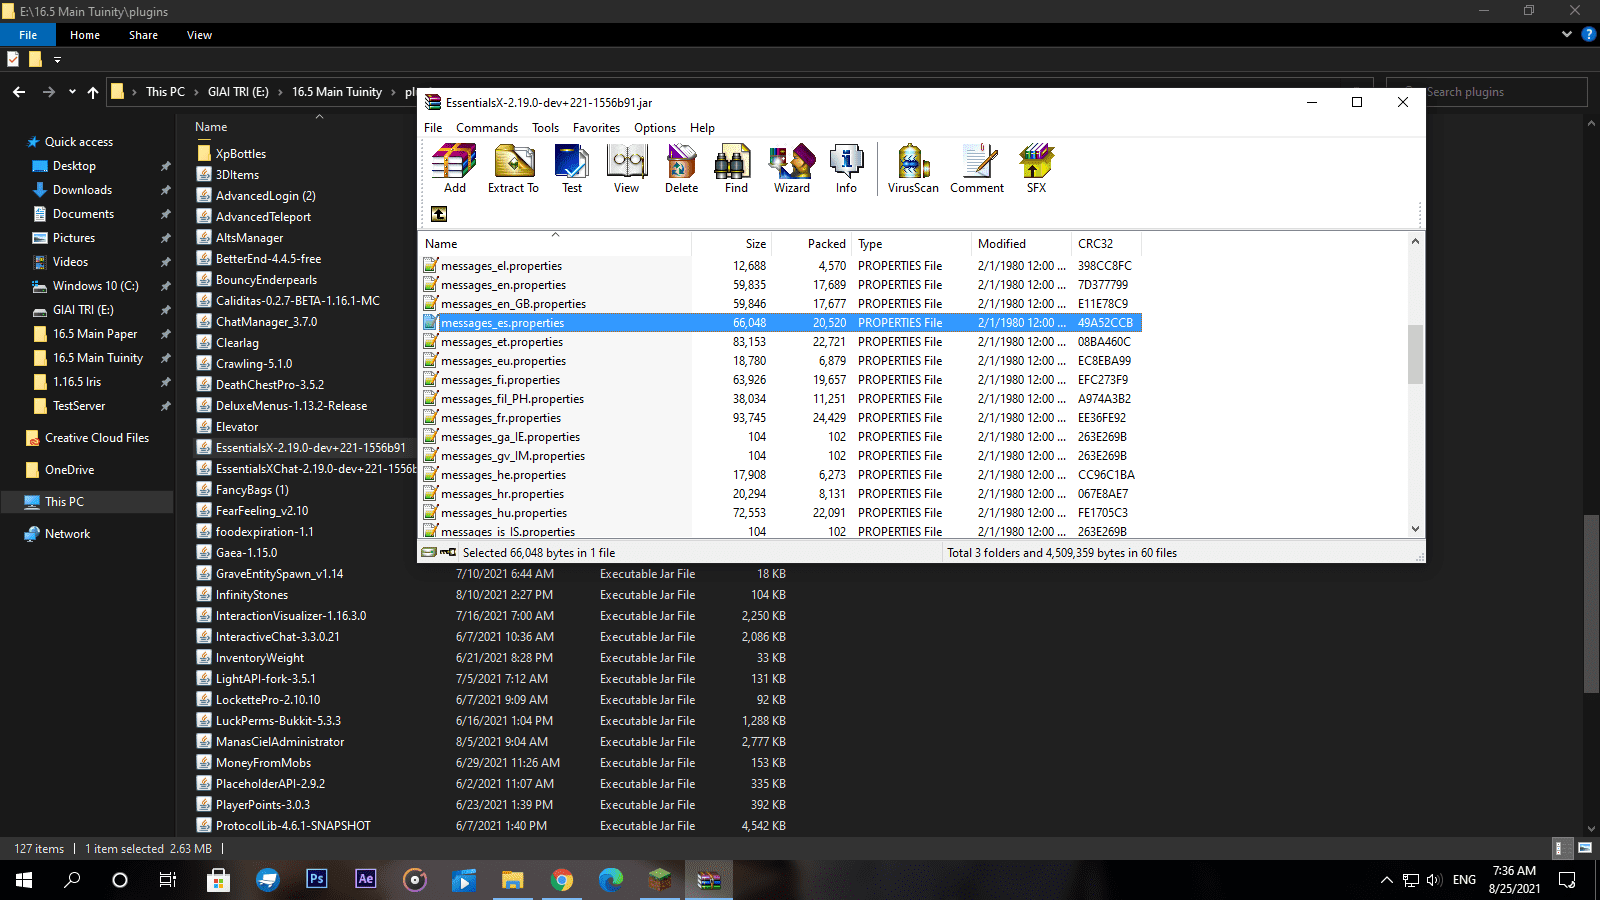Open WinRAR Favorites menu

tap(596, 128)
